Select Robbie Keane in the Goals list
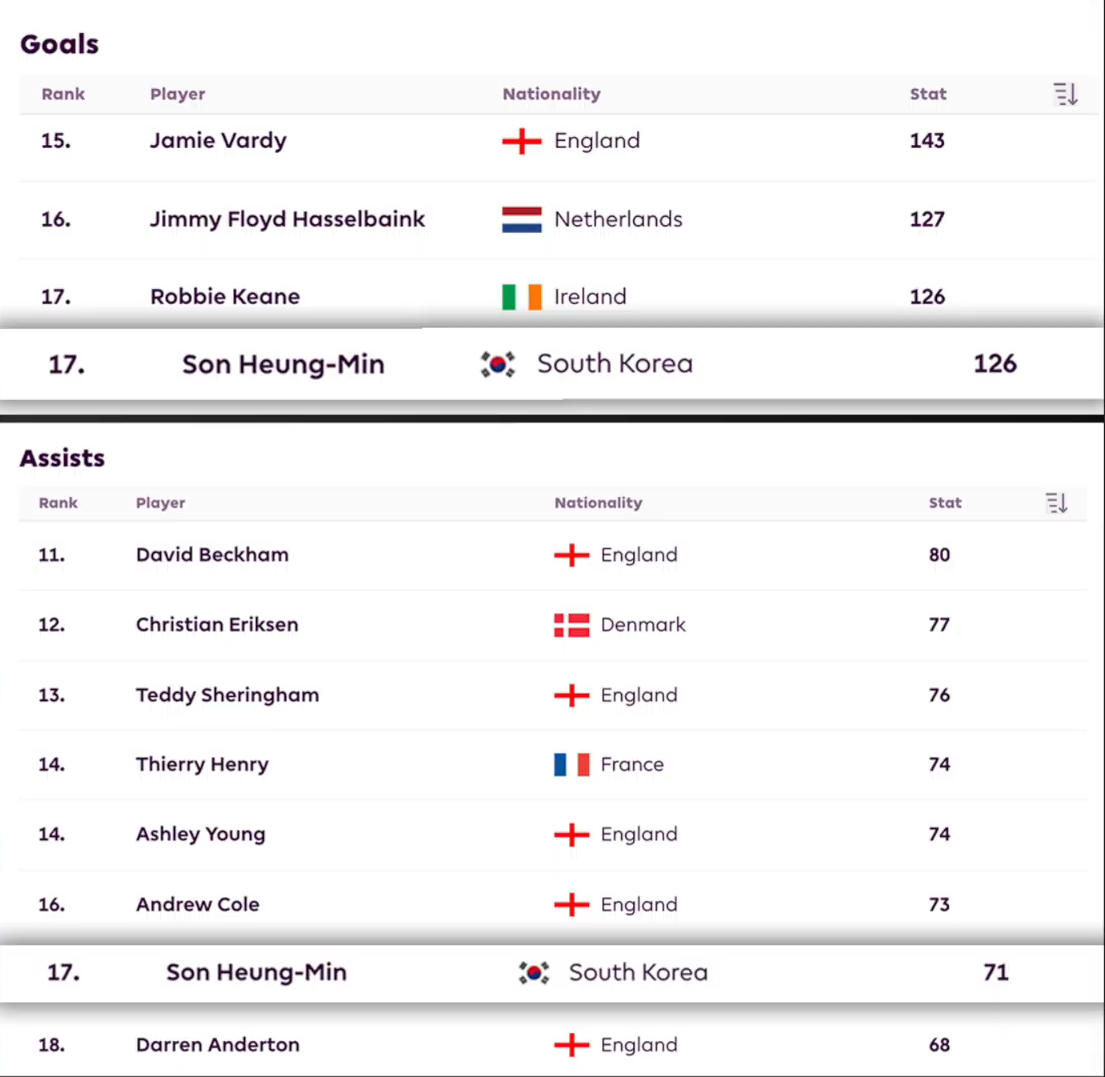 [x=225, y=297]
